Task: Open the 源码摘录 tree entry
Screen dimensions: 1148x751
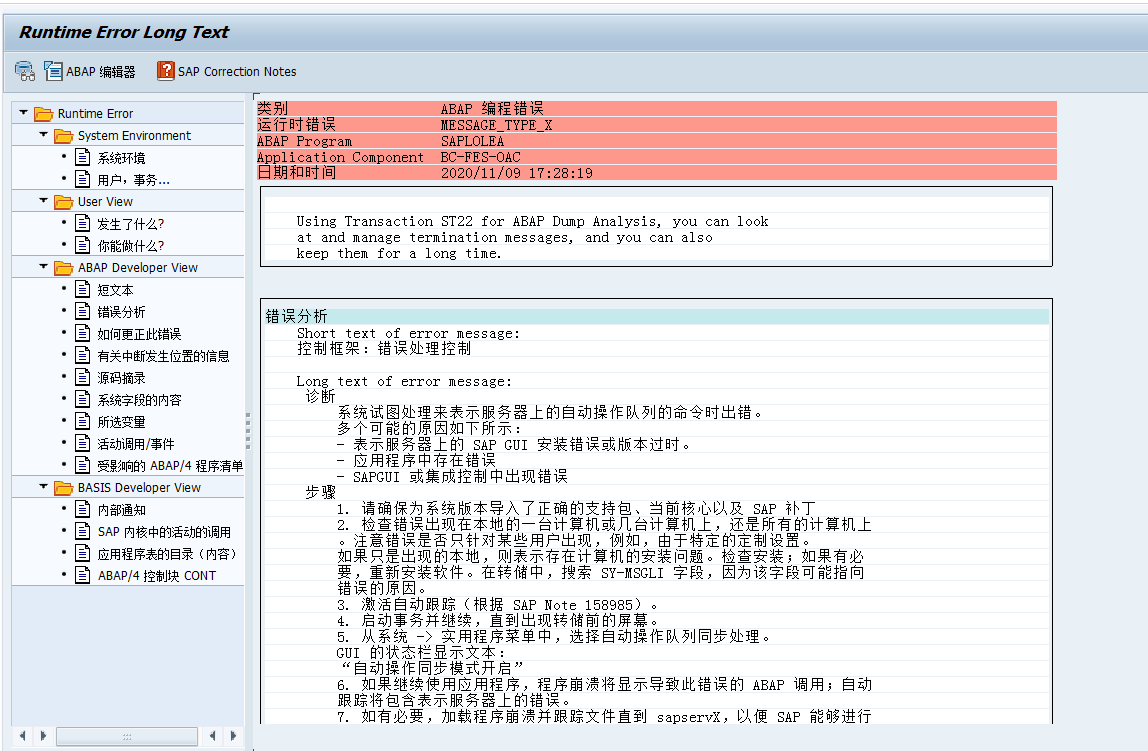Action: point(122,378)
